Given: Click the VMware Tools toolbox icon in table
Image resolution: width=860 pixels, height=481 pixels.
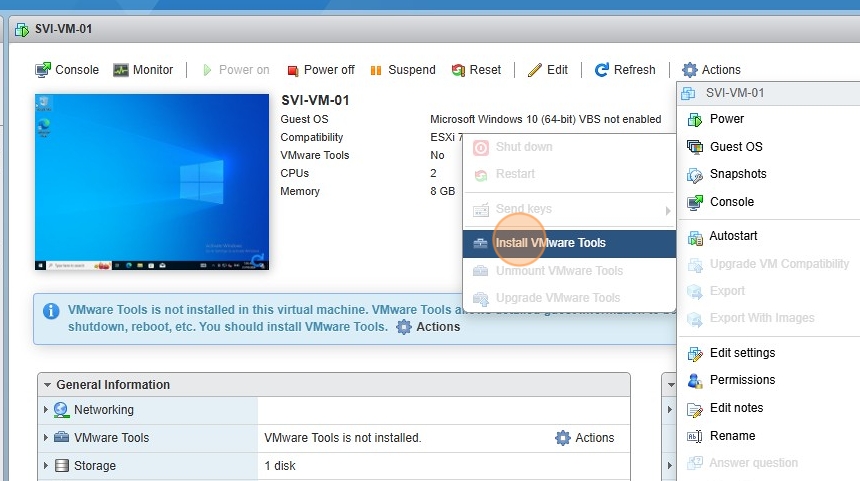Looking at the screenshot, I should (61, 437).
